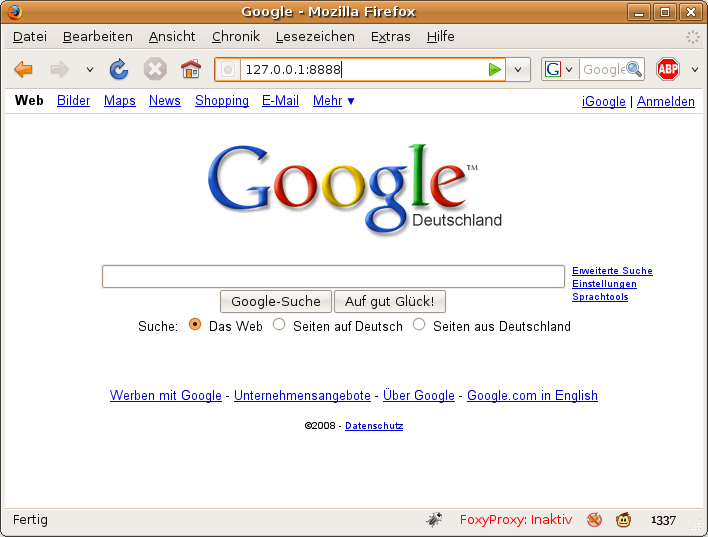Image resolution: width=708 pixels, height=537 pixels.
Task: Select the Das Web radio option
Action: 195,325
